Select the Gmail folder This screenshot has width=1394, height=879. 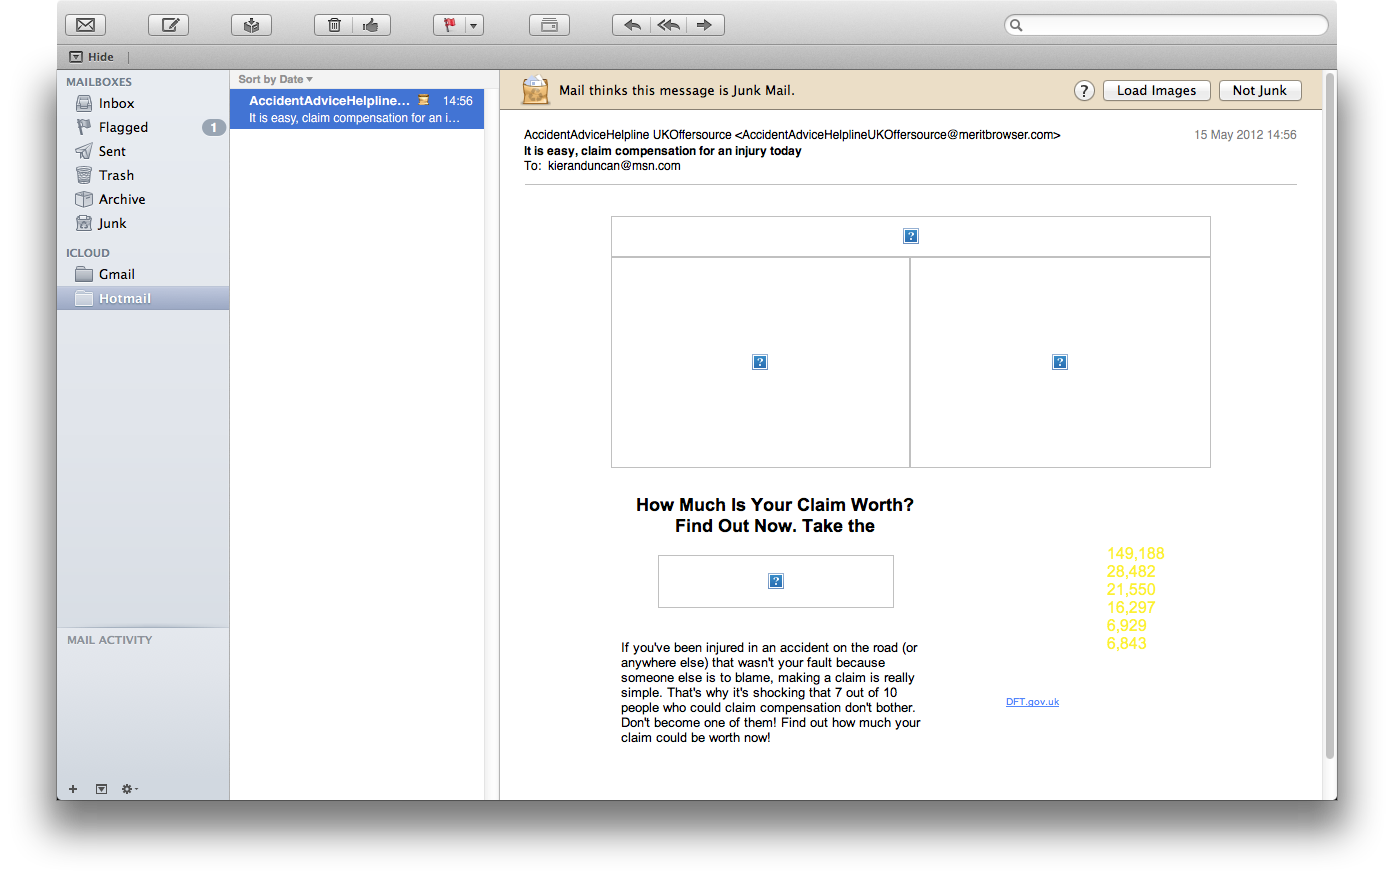(116, 274)
